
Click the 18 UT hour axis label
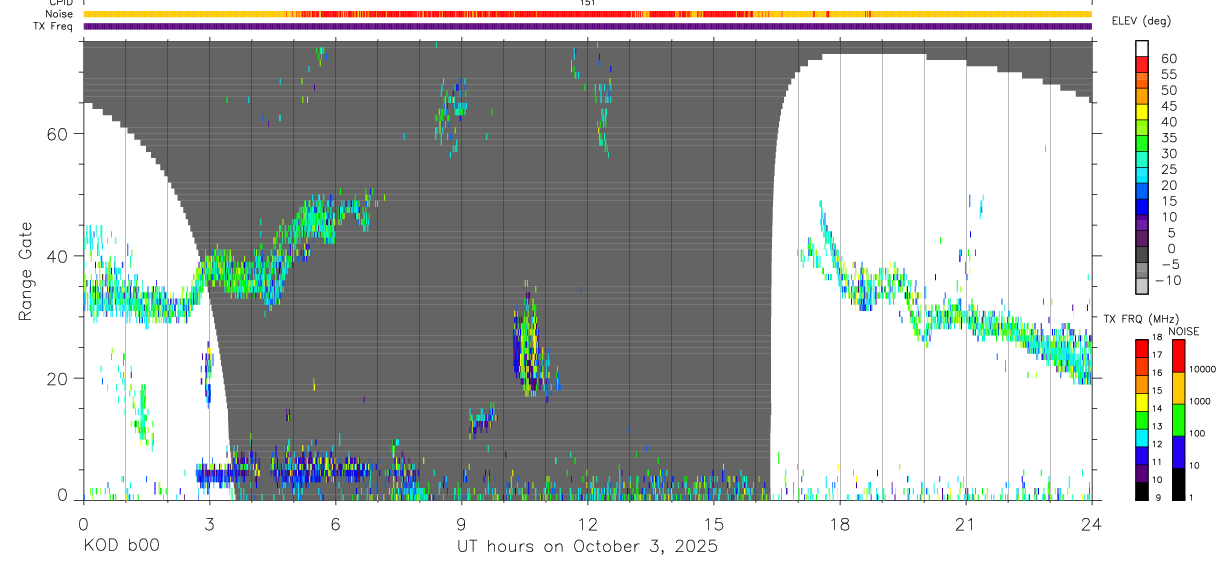[839, 523]
